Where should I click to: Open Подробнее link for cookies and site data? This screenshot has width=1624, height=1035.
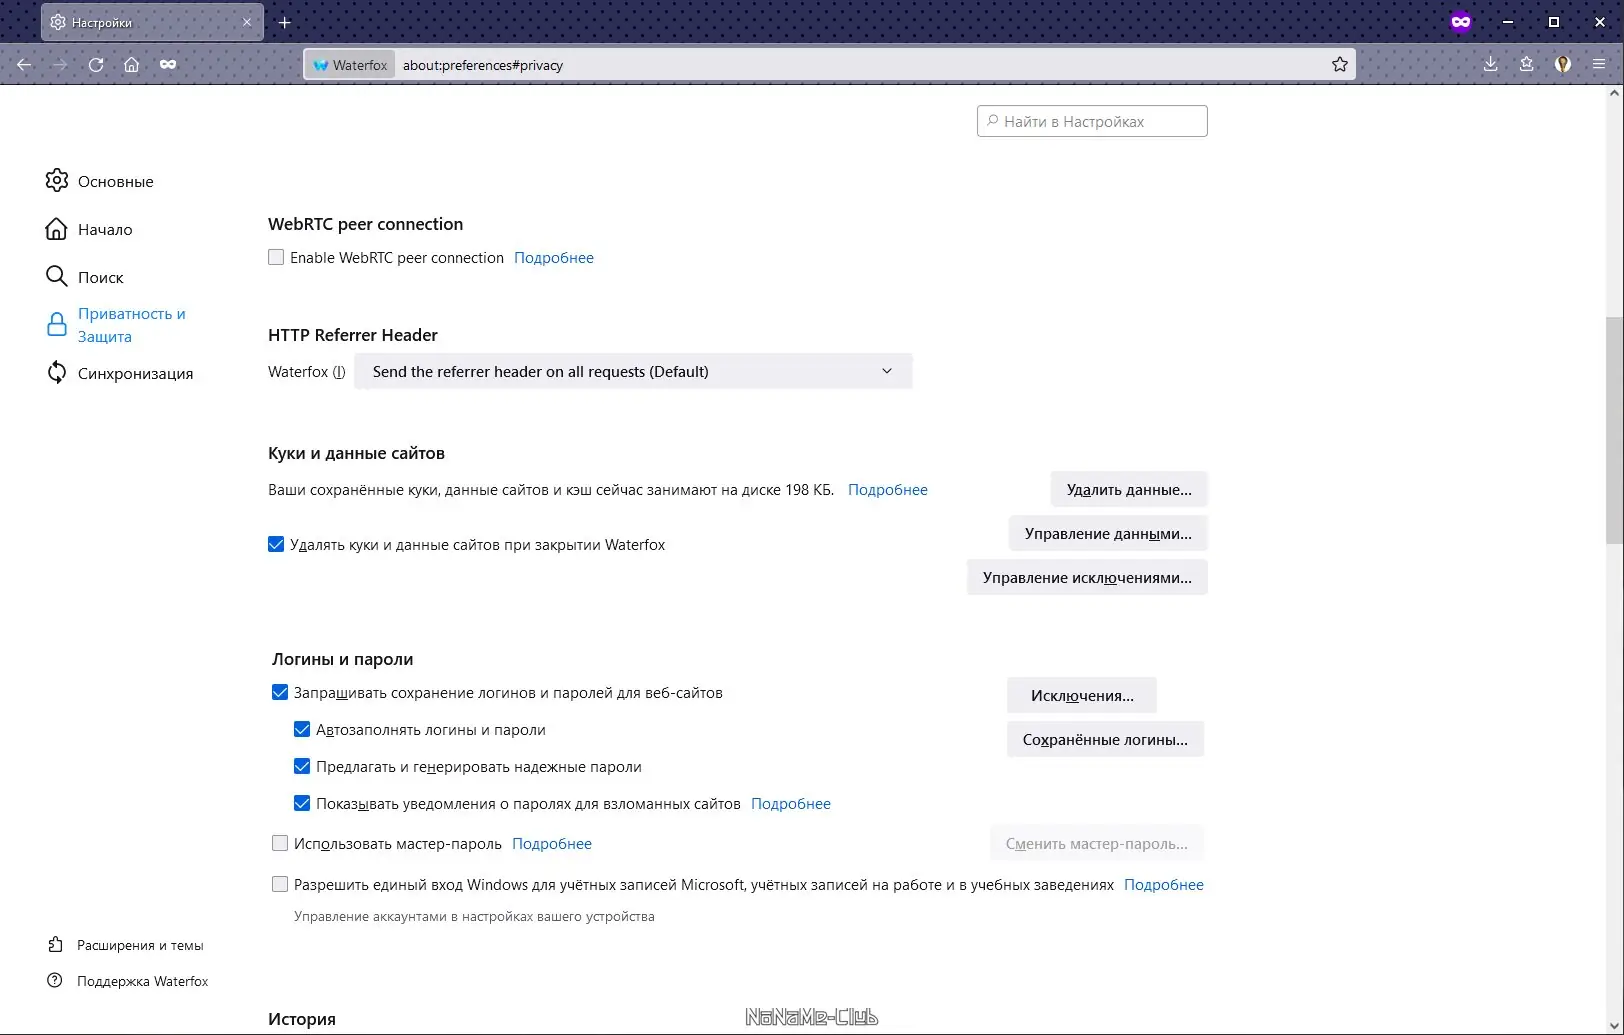888,490
